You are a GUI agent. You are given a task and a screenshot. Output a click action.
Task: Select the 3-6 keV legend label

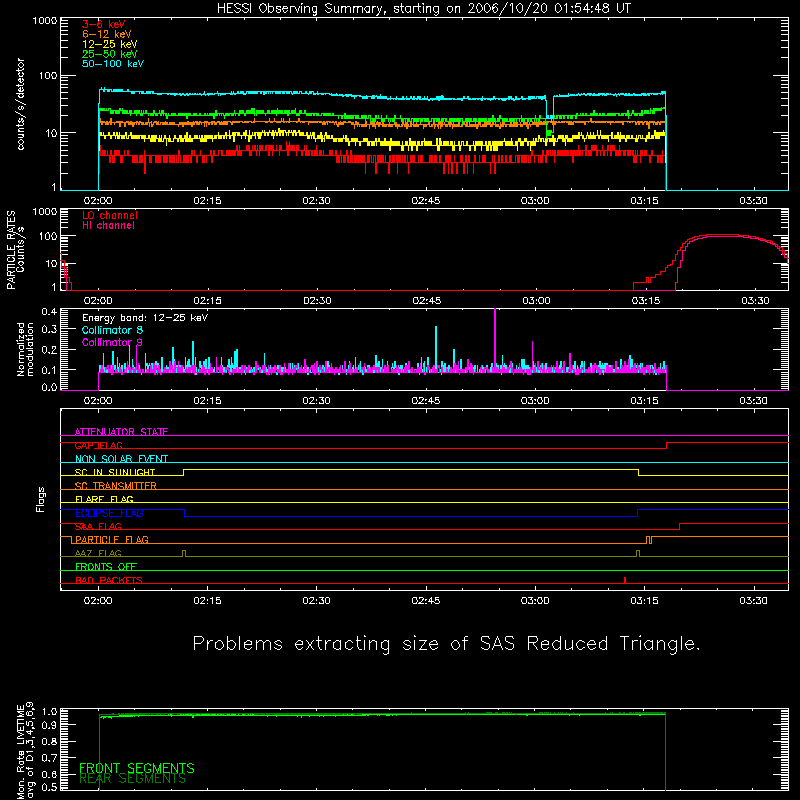104,24
